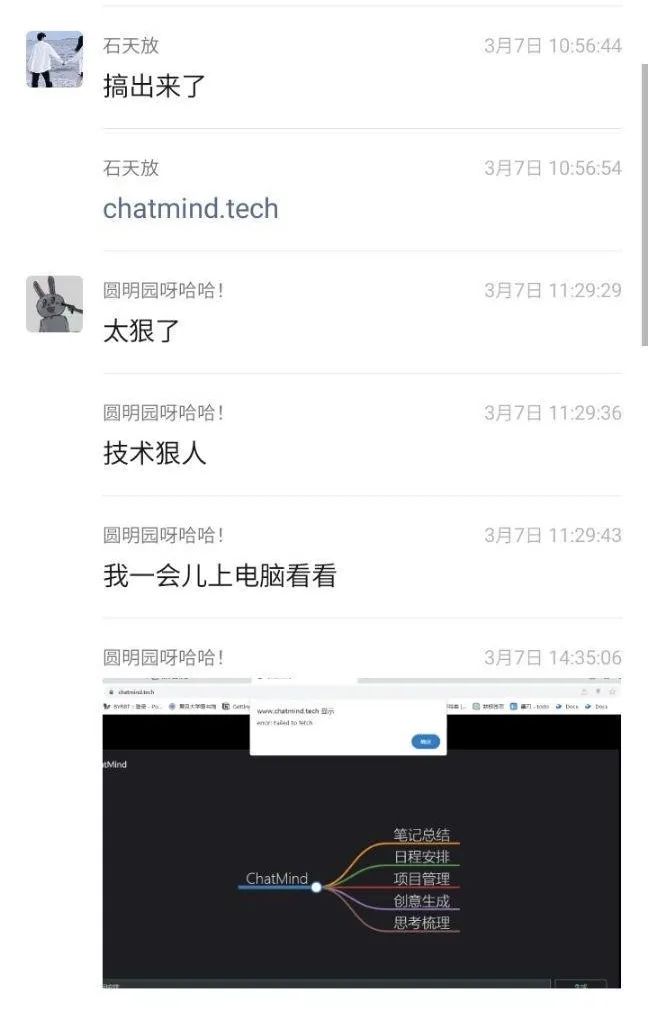
Task: Click the chat scrollbar on the right edge
Action: pos(644,204)
